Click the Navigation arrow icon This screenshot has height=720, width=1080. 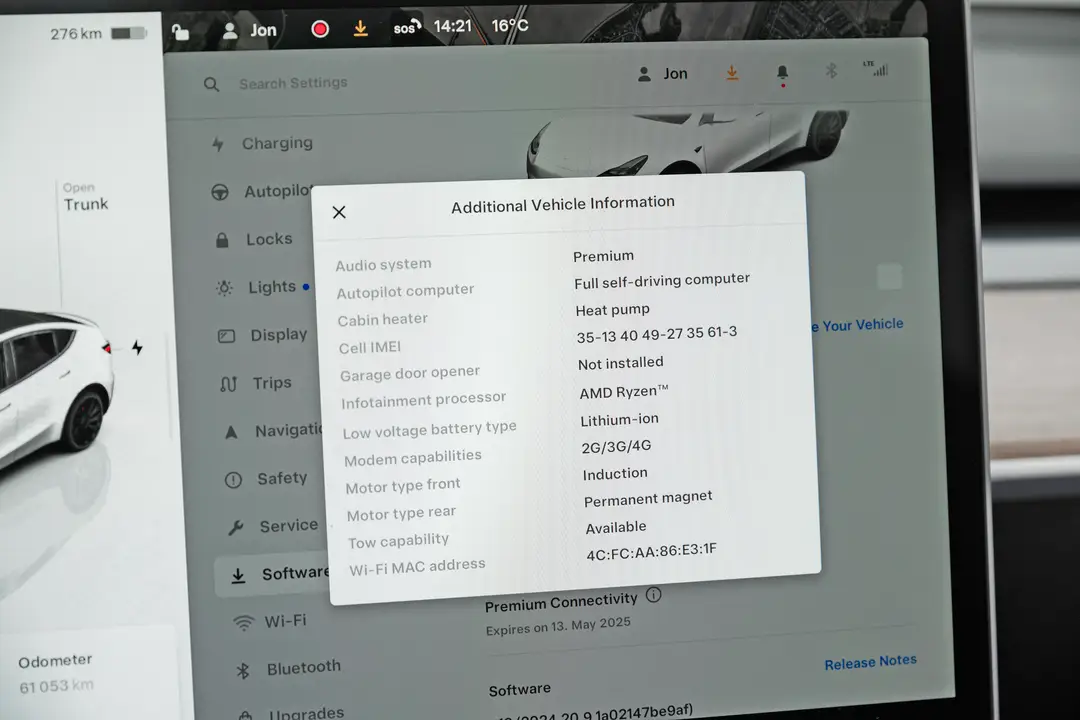(231, 432)
